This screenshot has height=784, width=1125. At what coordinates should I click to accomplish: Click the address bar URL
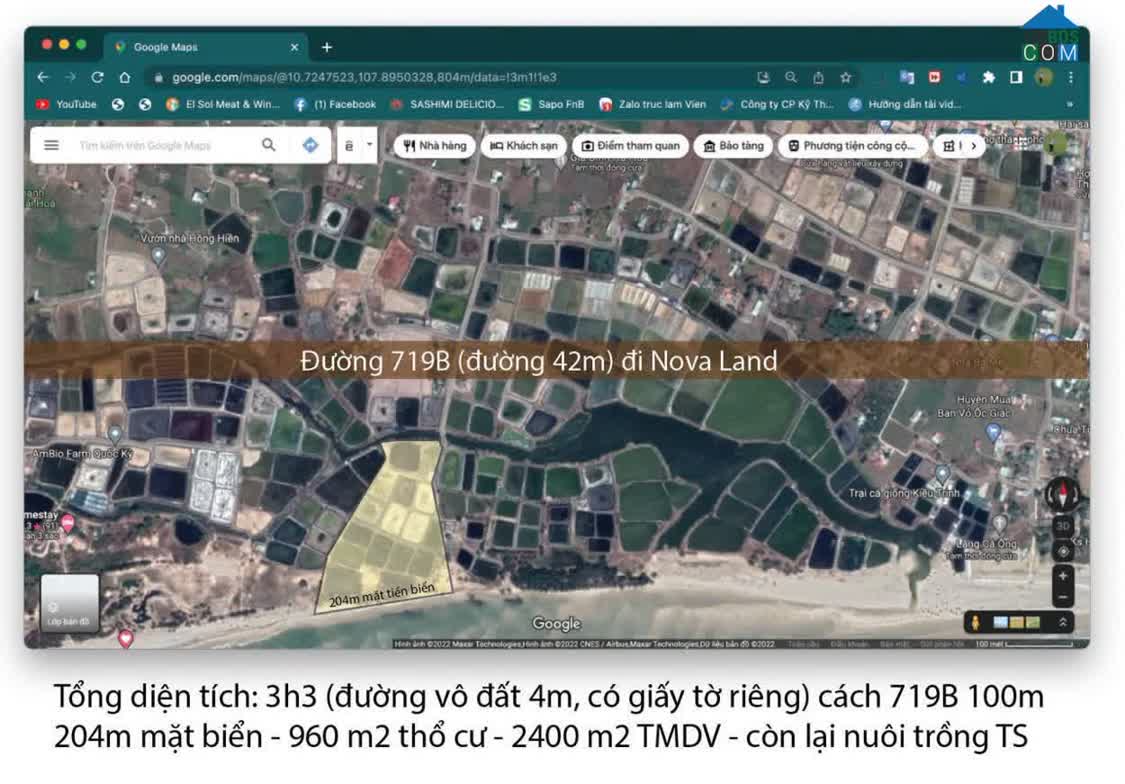tap(364, 77)
